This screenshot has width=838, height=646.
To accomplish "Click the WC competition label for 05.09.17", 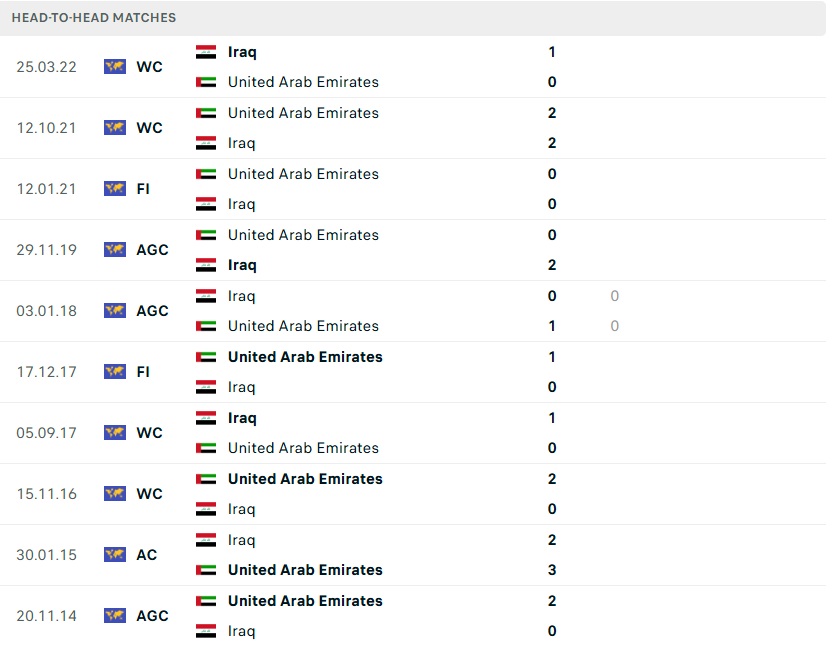I will (x=149, y=433).
